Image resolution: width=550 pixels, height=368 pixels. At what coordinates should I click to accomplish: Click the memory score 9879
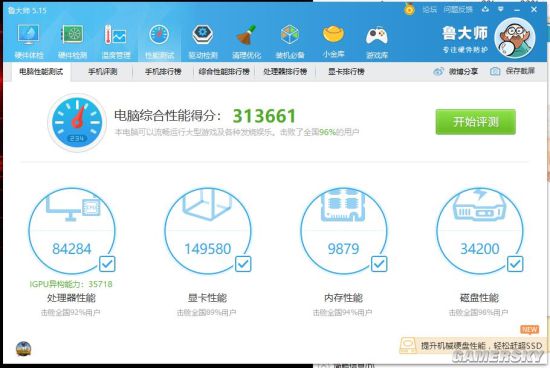(x=343, y=249)
